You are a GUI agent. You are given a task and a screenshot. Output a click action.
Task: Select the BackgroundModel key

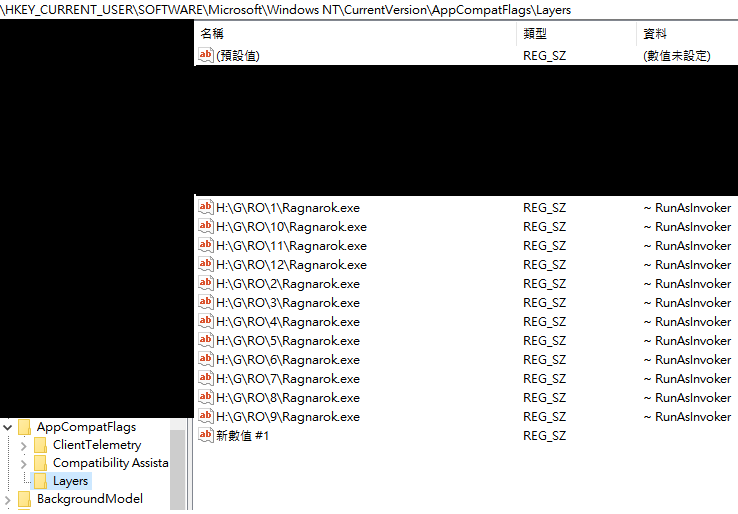point(90,498)
